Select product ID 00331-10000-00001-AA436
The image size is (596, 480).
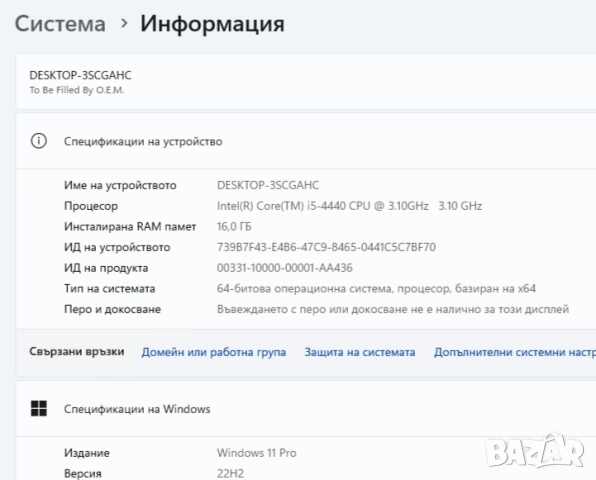285,268
